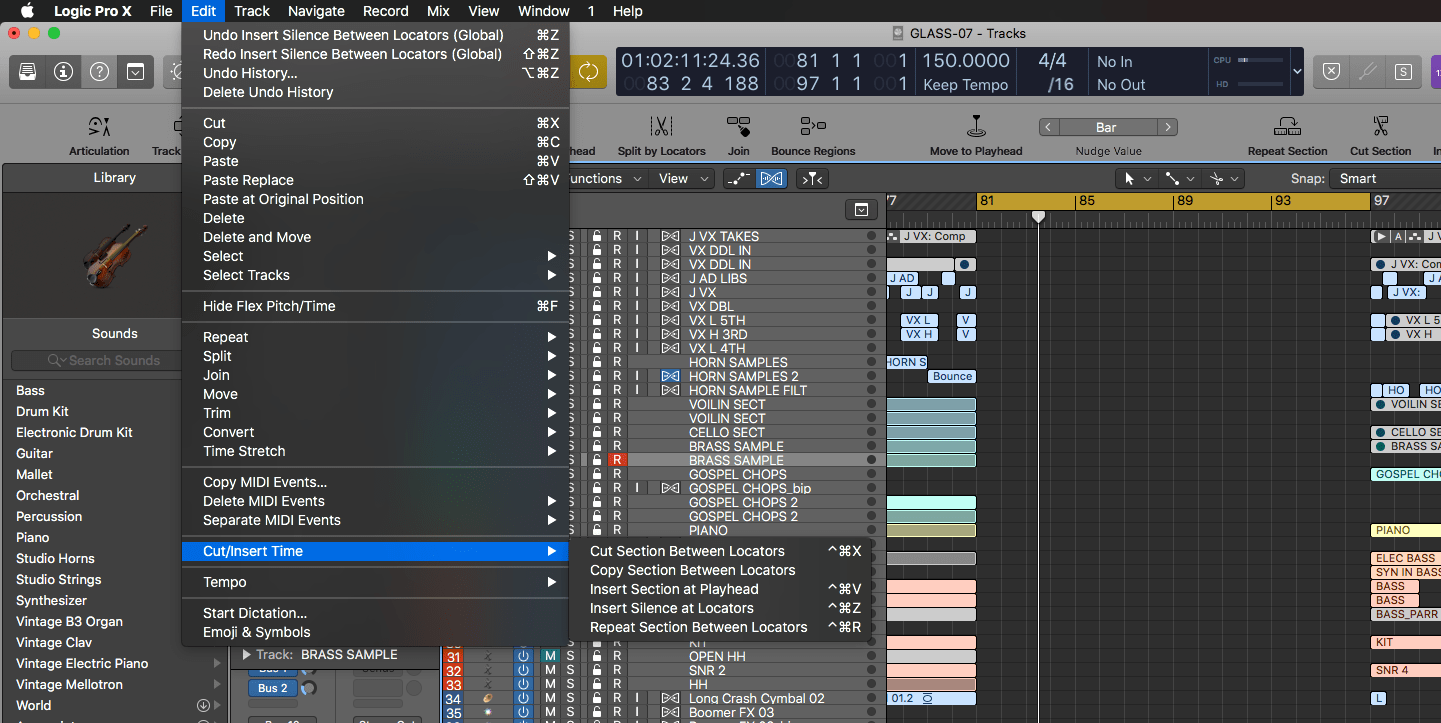
Task: Disable record arm on BRASS SAMPLE track
Action: (x=617, y=459)
